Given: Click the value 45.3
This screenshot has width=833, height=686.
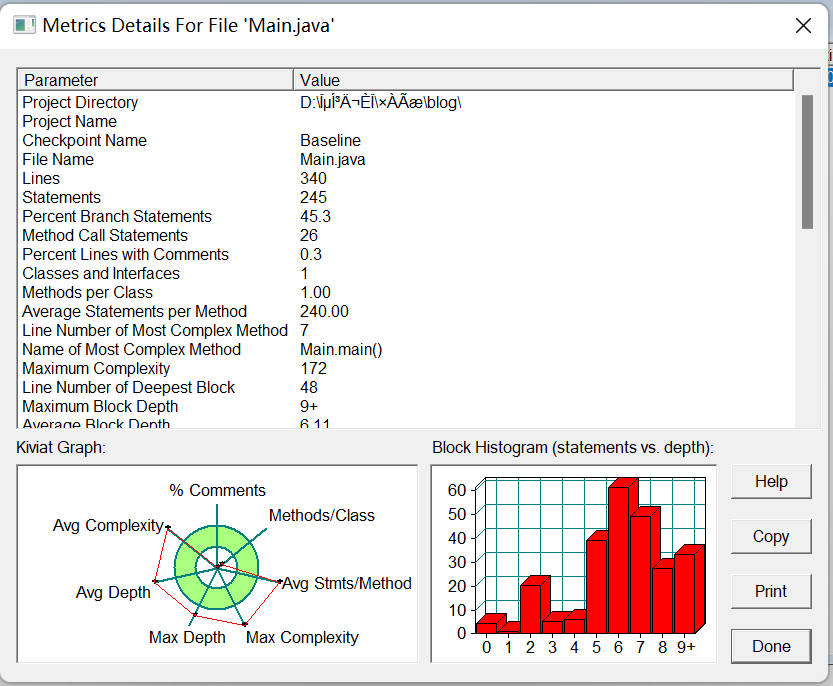Looking at the screenshot, I should click(316, 216).
